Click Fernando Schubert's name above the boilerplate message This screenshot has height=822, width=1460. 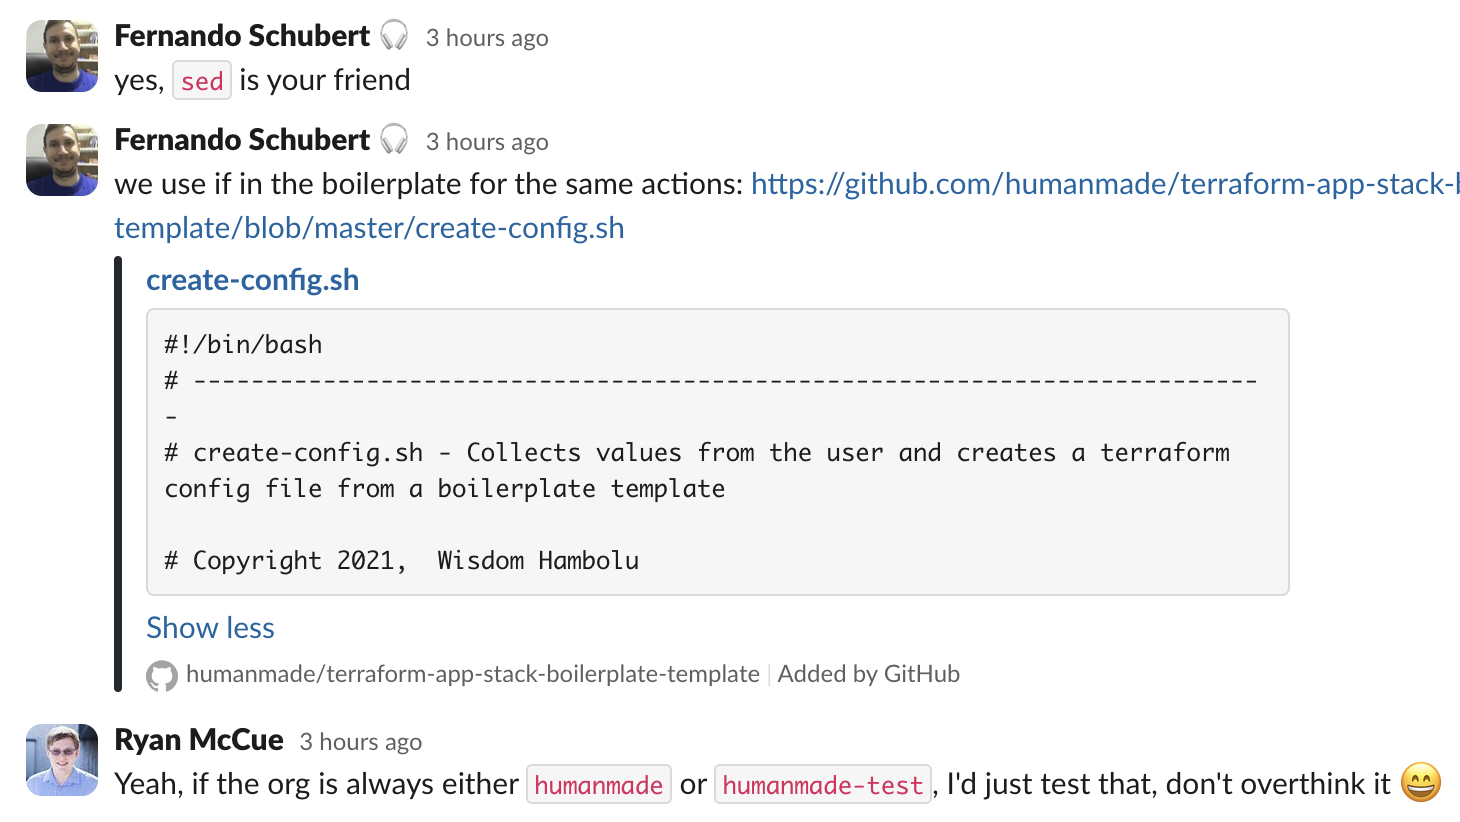pos(242,140)
